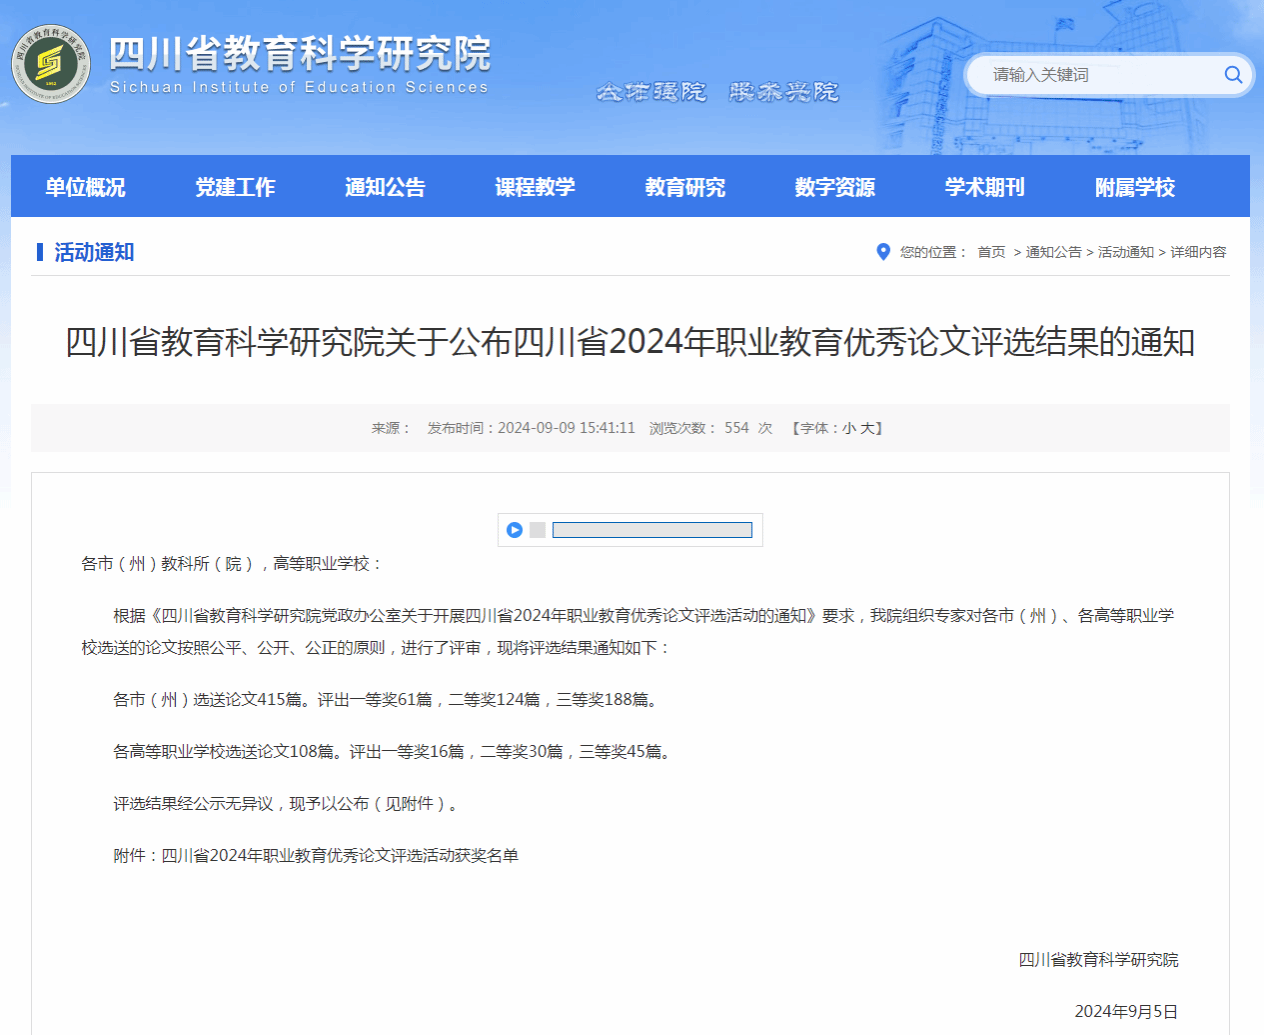Open the 通知公告 menu
The height and width of the screenshot is (1035, 1264).
[385, 187]
